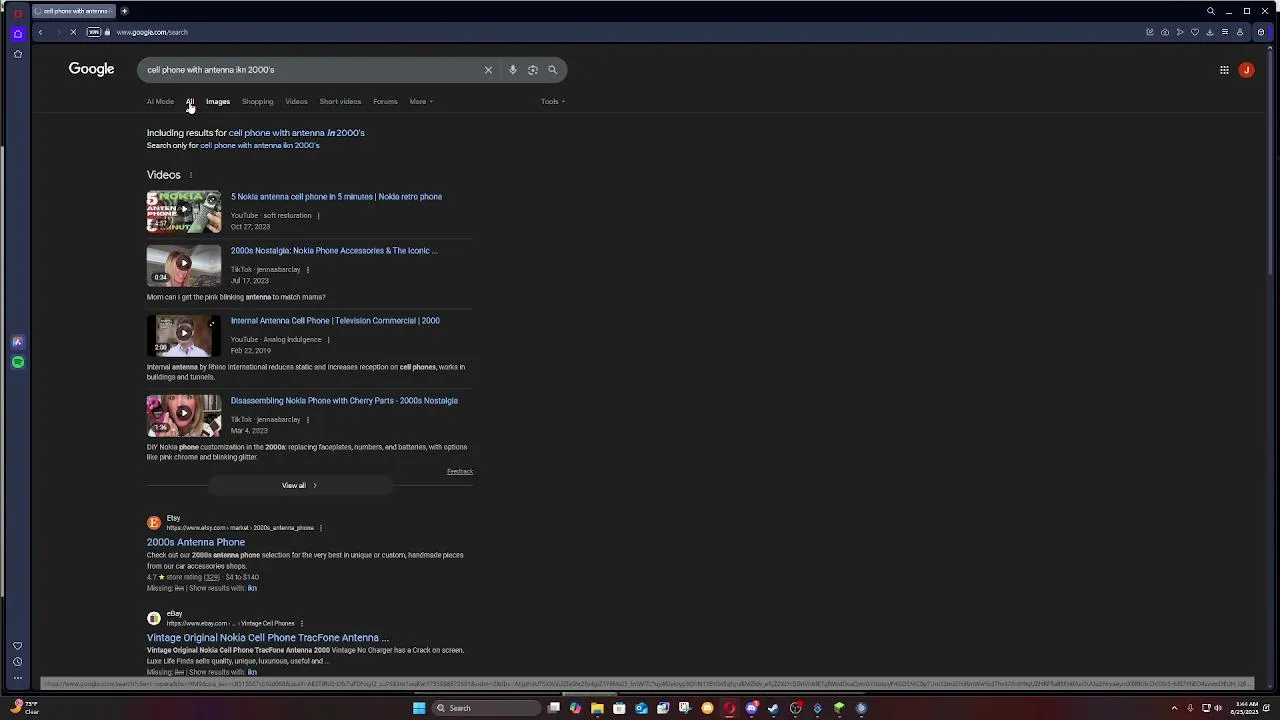Play the Cherry Parts disassembly thumbnail
Viewport: 1280px width, 720px height.
(x=184, y=415)
